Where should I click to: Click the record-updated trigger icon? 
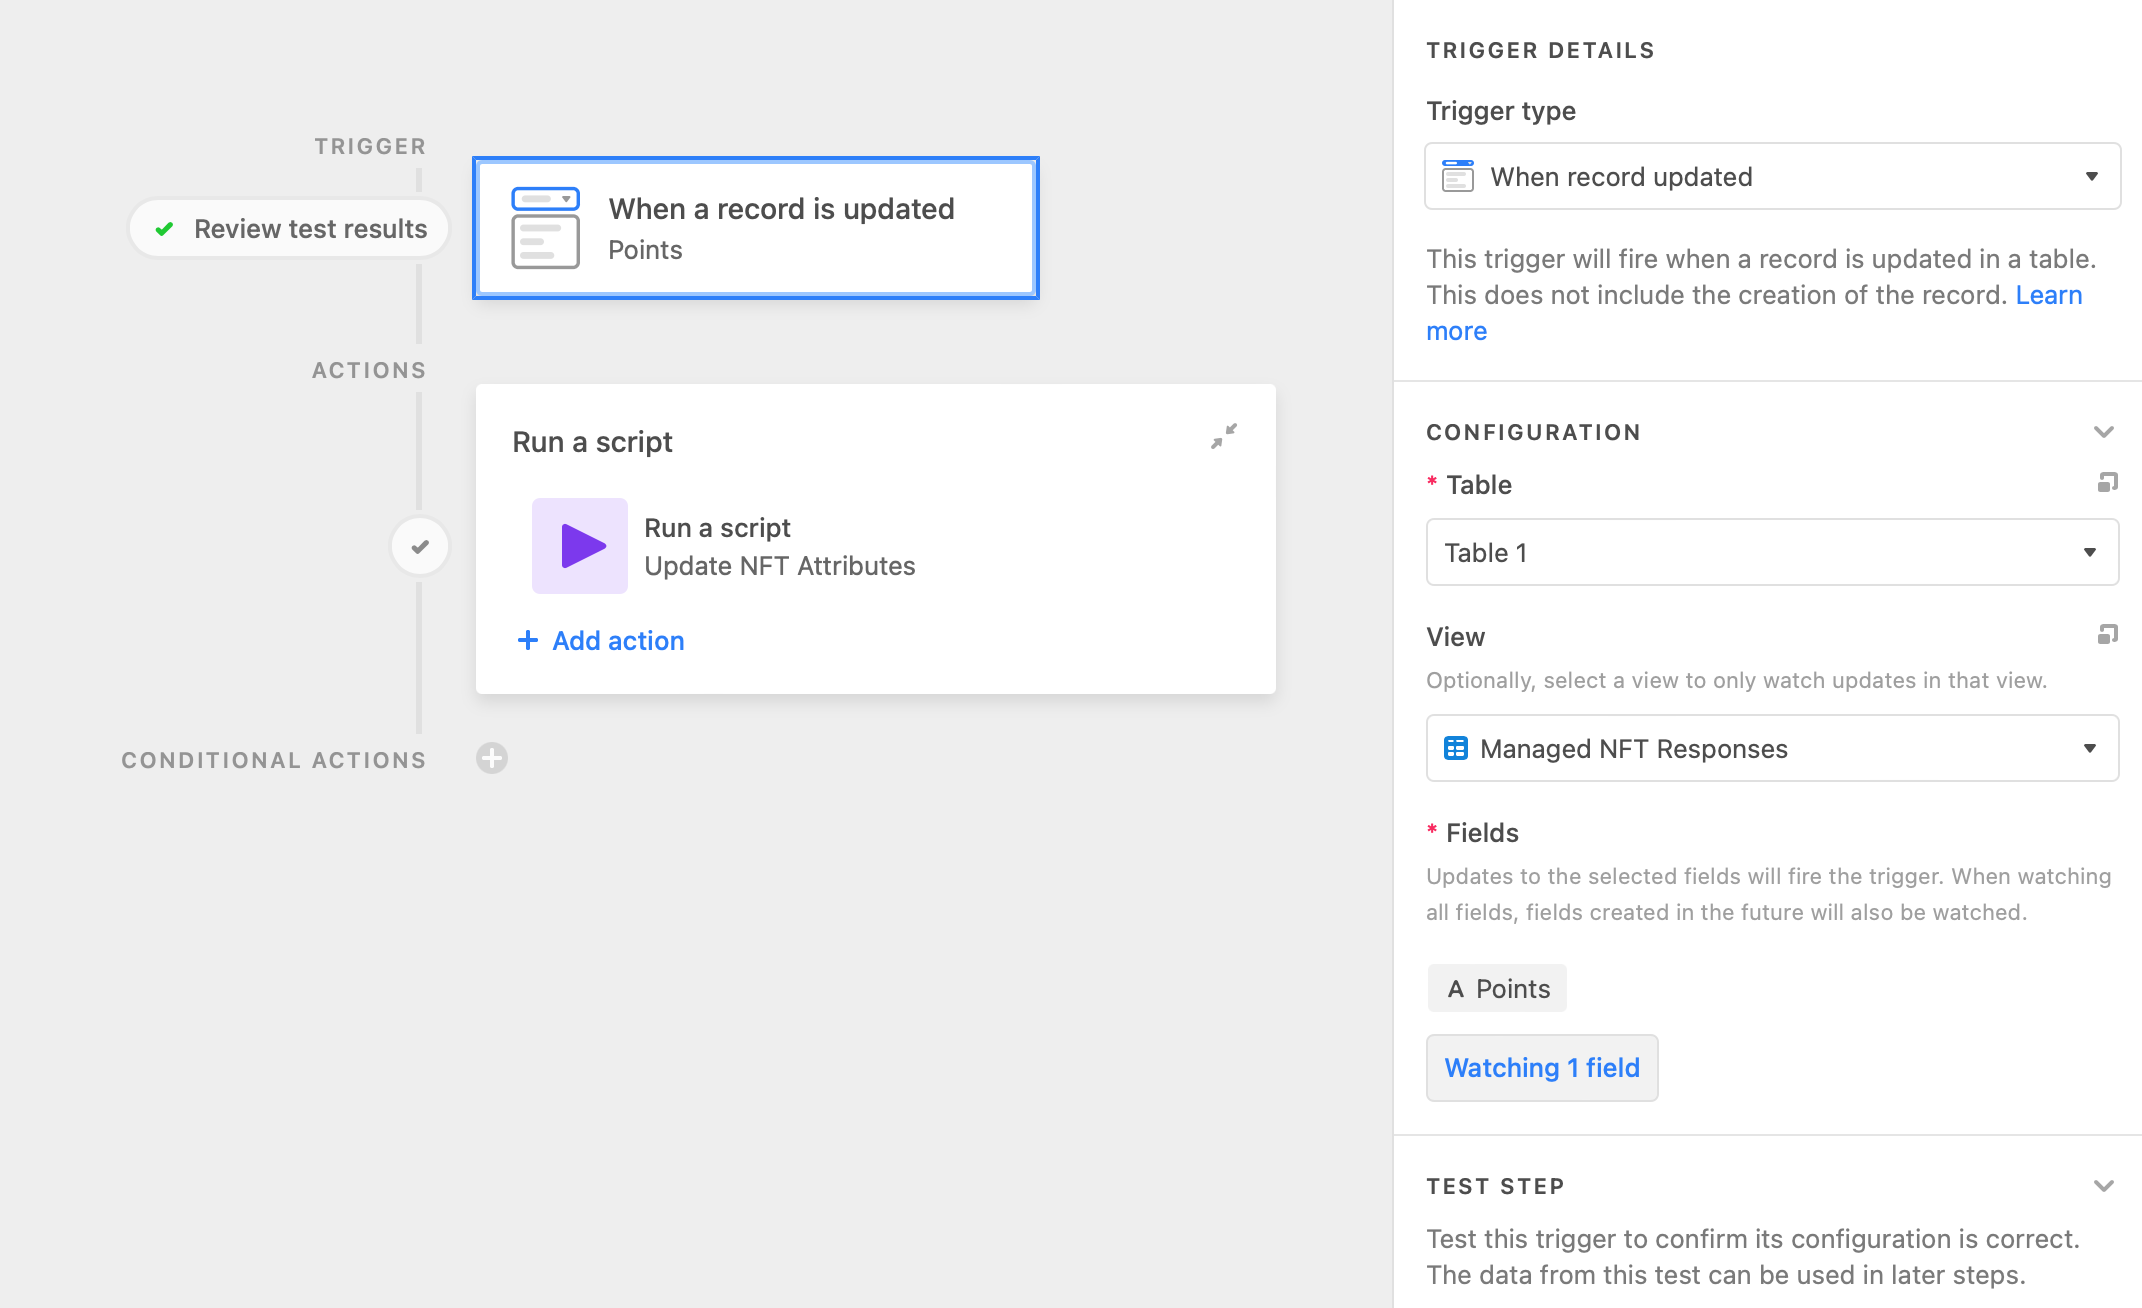545,228
